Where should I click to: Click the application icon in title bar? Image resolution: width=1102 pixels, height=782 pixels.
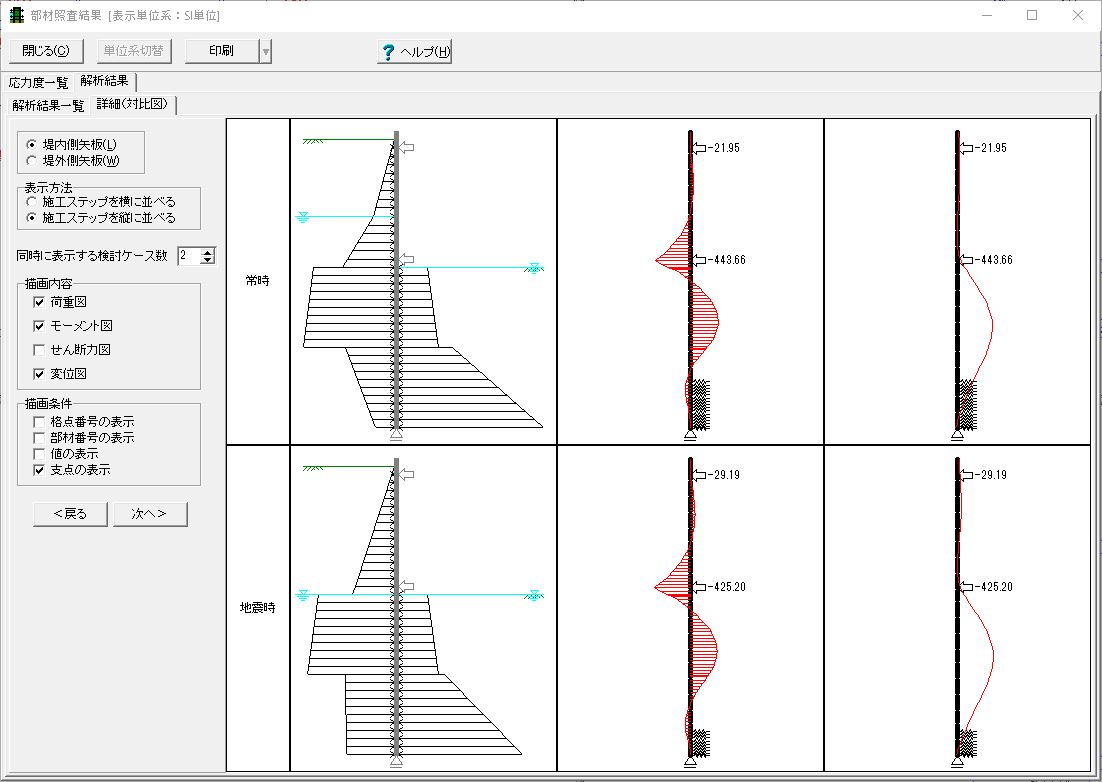tap(16, 16)
